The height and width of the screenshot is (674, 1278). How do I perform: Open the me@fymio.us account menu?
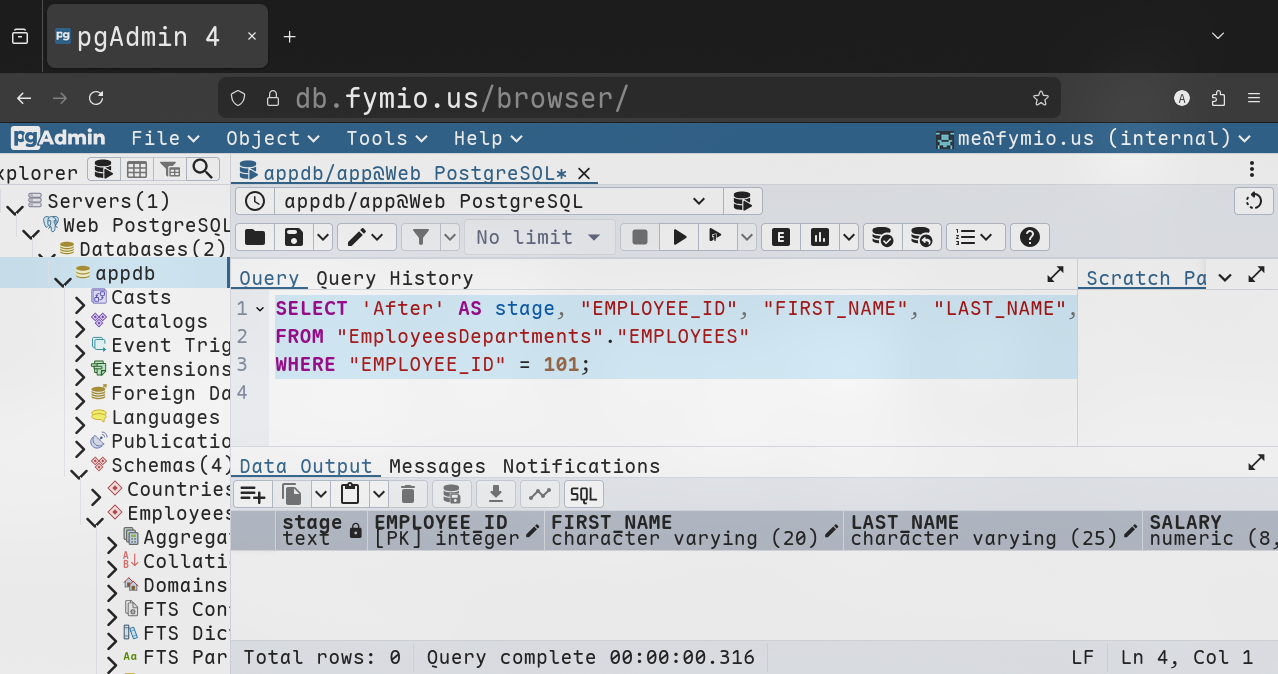click(1092, 138)
